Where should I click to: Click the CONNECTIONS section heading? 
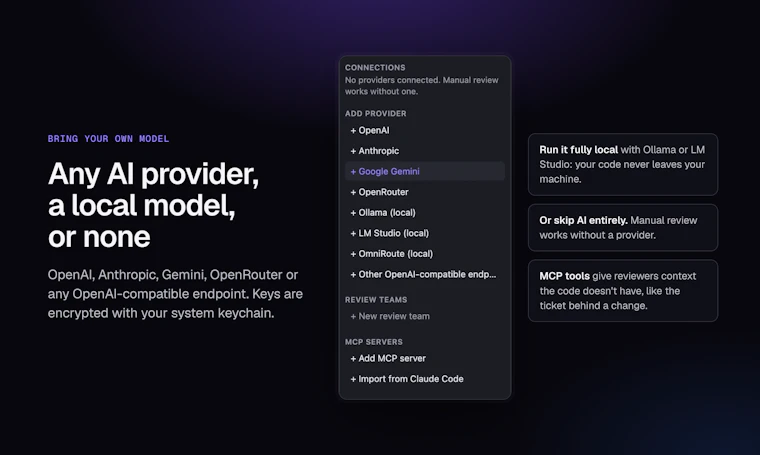(375, 68)
